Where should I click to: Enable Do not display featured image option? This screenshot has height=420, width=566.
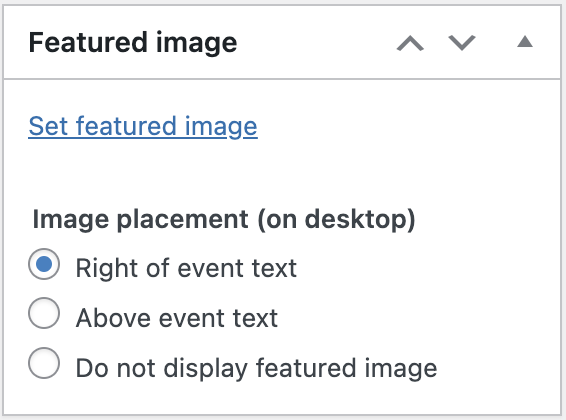click(x=44, y=363)
